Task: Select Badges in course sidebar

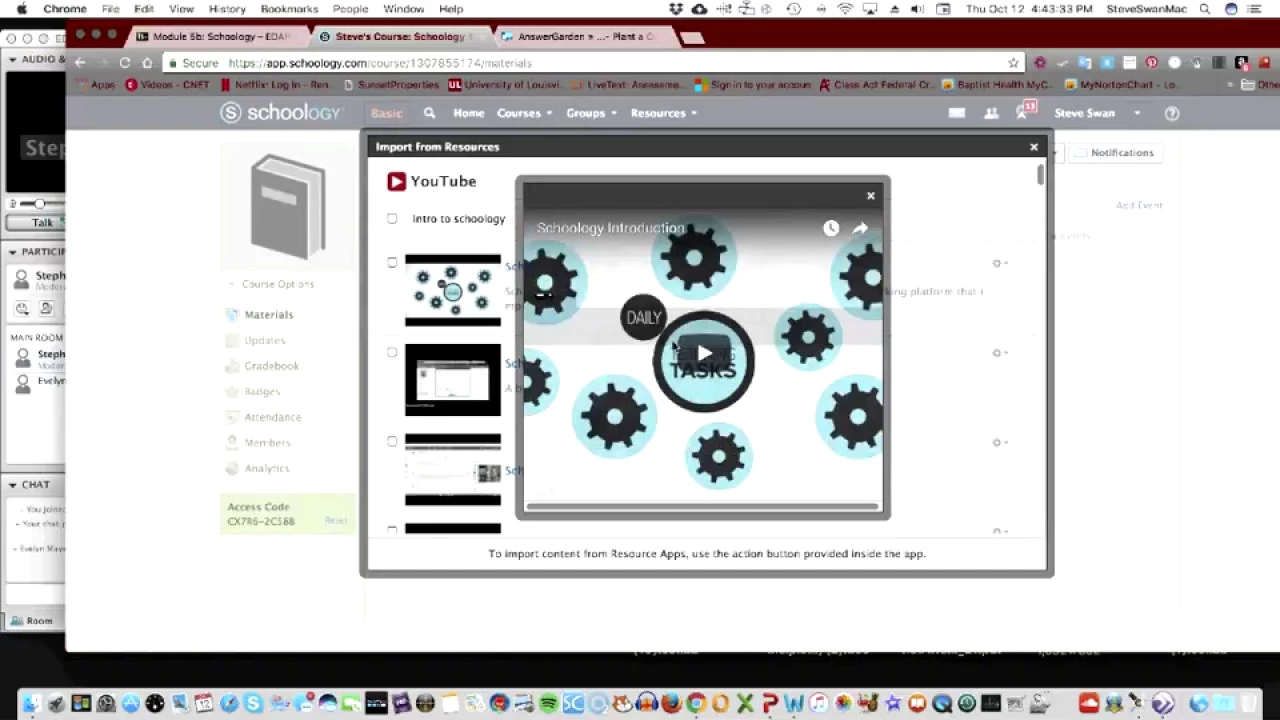Action: pos(262,391)
